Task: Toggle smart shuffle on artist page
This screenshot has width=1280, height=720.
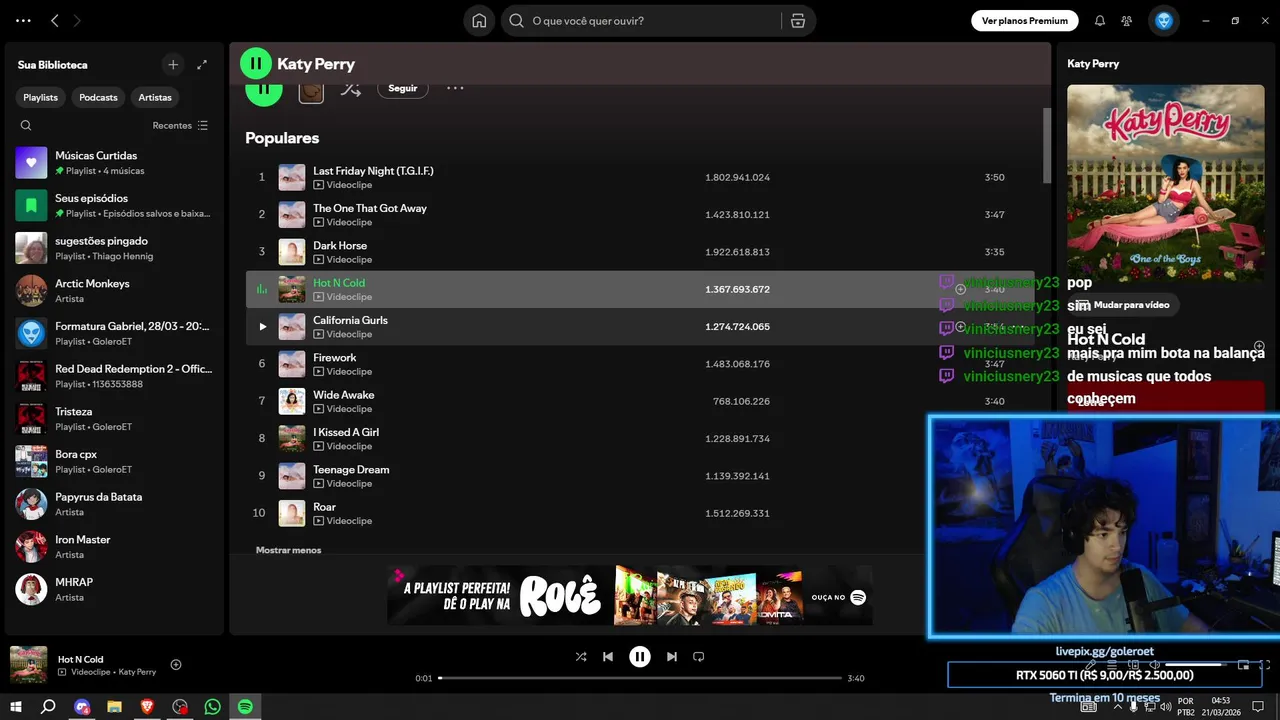Action: (350, 88)
